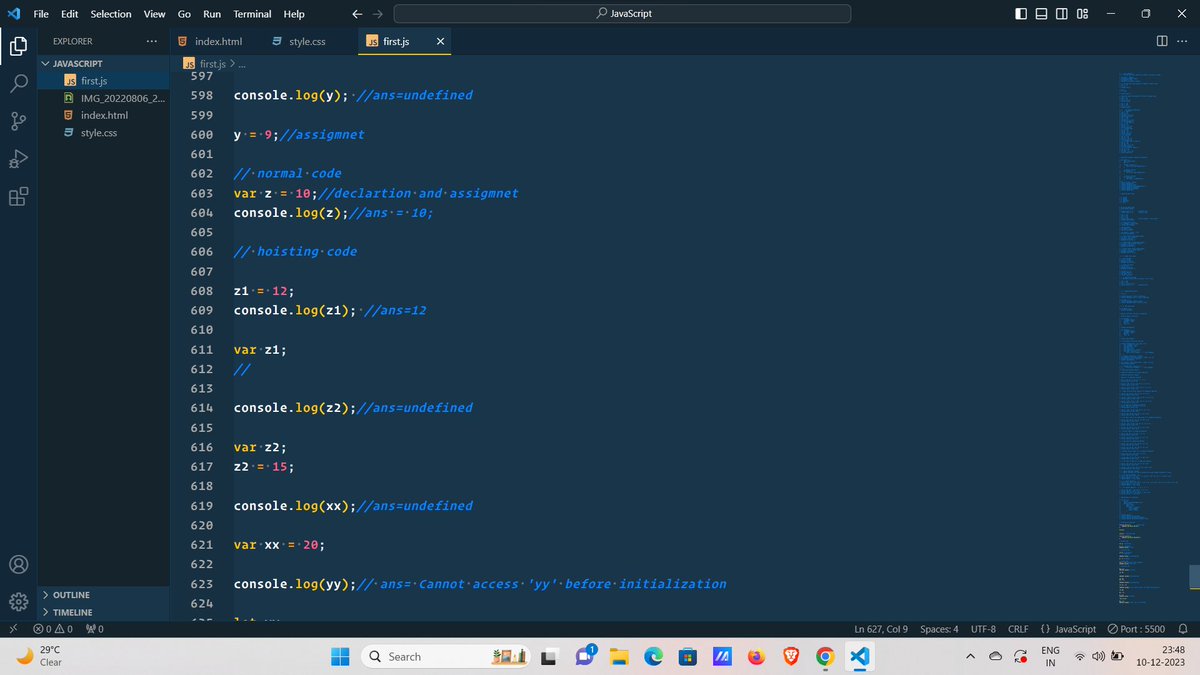Open the Edit menu
This screenshot has width=1200, height=675.
point(69,14)
